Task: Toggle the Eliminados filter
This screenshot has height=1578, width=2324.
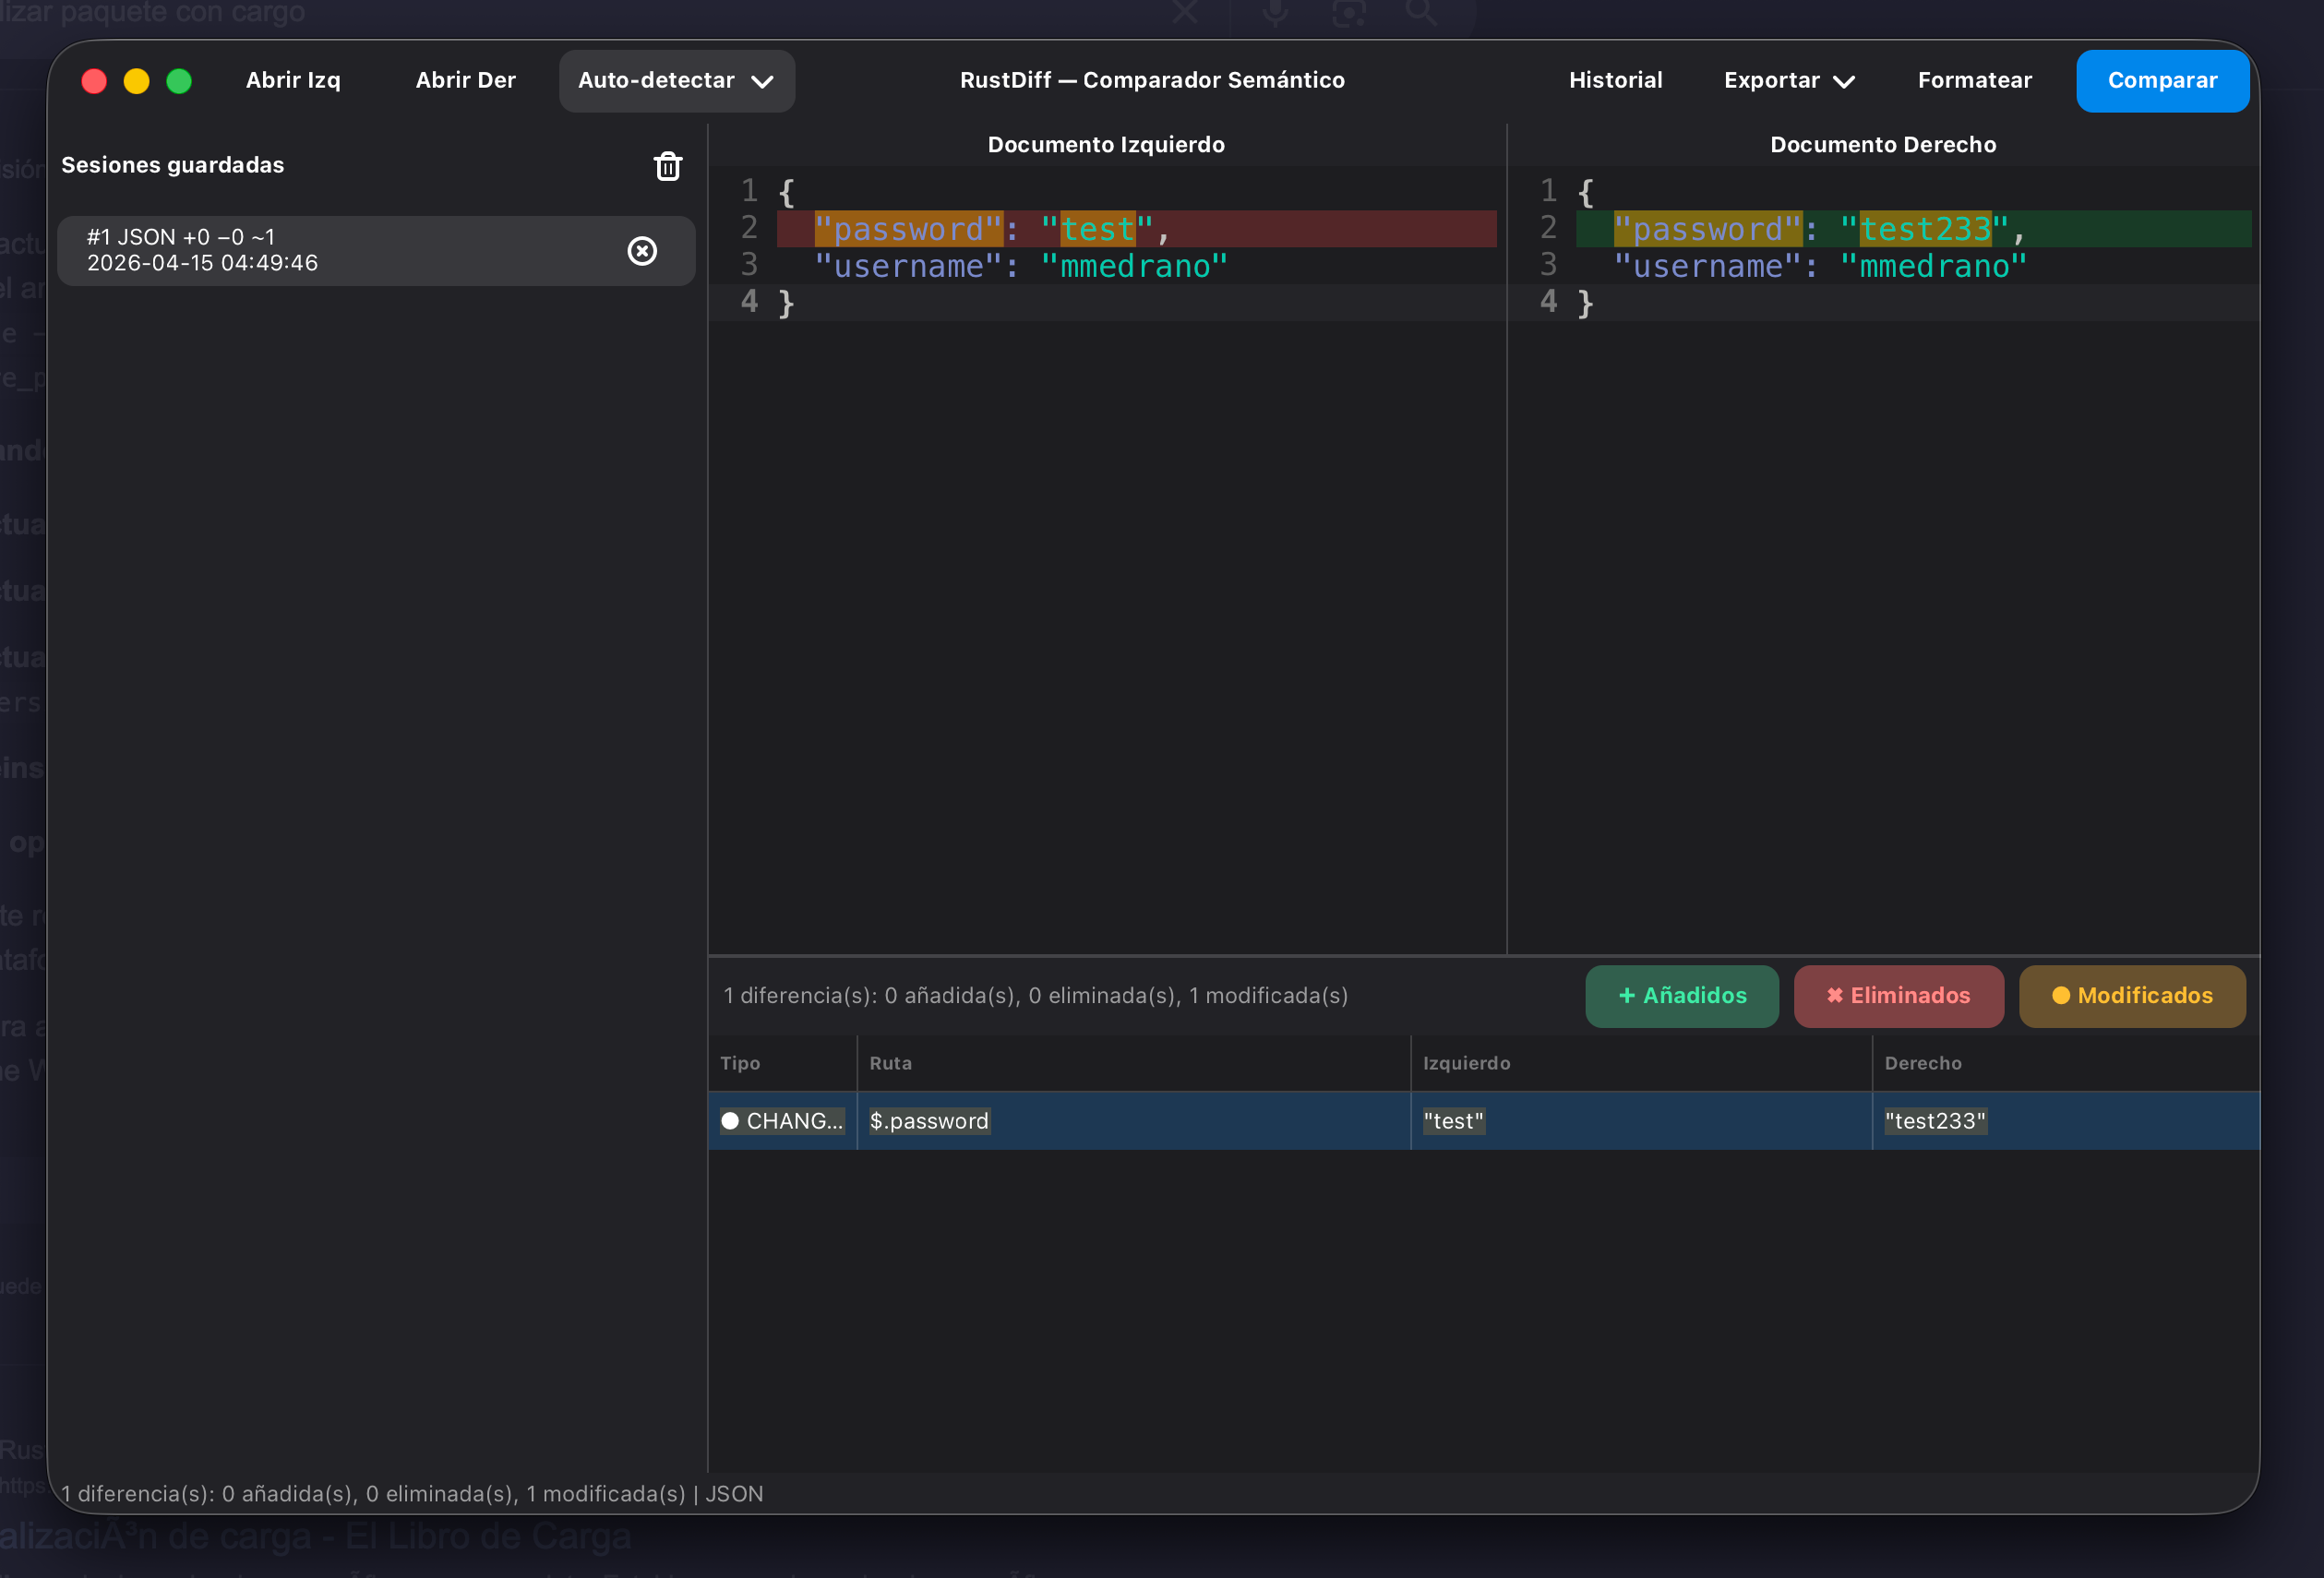Action: (1898, 996)
